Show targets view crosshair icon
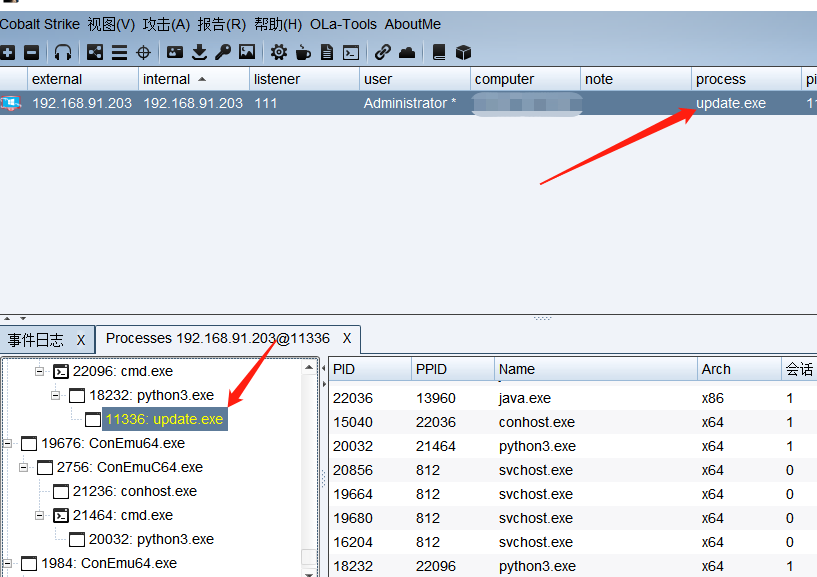The height and width of the screenshot is (577, 817). pos(143,52)
